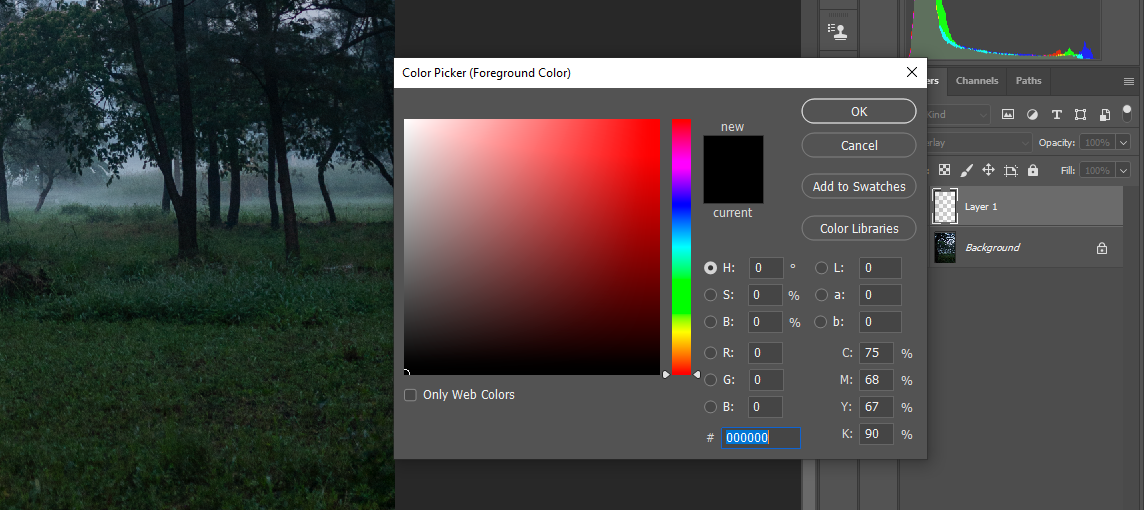Expand the Opacity slider arrow

click(1123, 142)
